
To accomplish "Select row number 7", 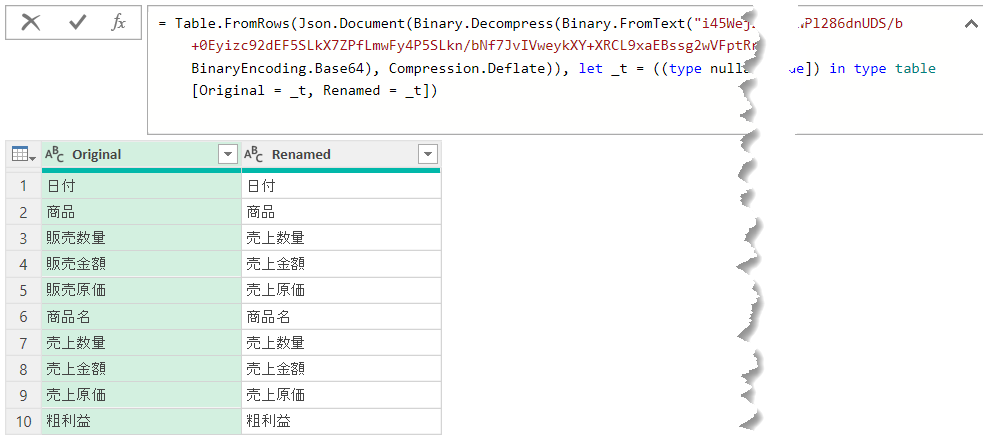I will tap(24, 343).
